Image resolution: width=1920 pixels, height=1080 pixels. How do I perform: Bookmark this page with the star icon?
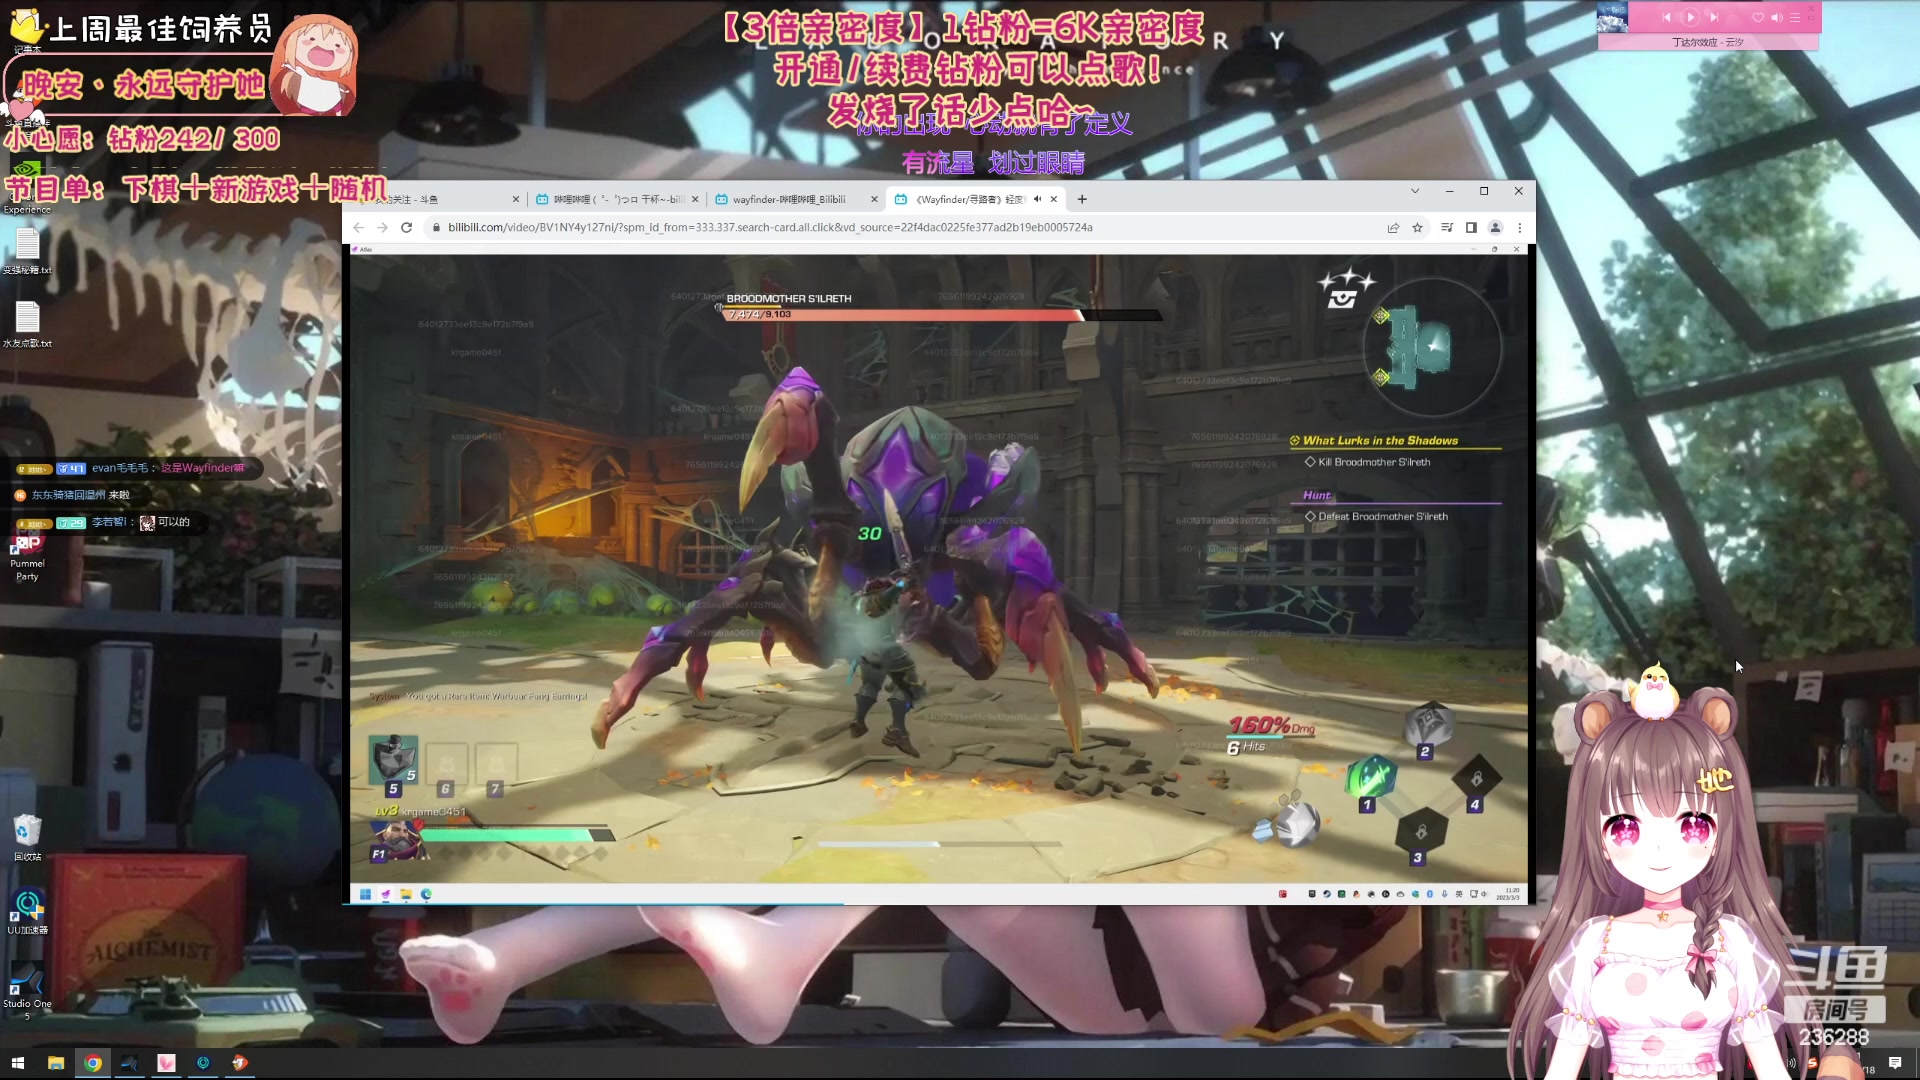[1417, 228]
